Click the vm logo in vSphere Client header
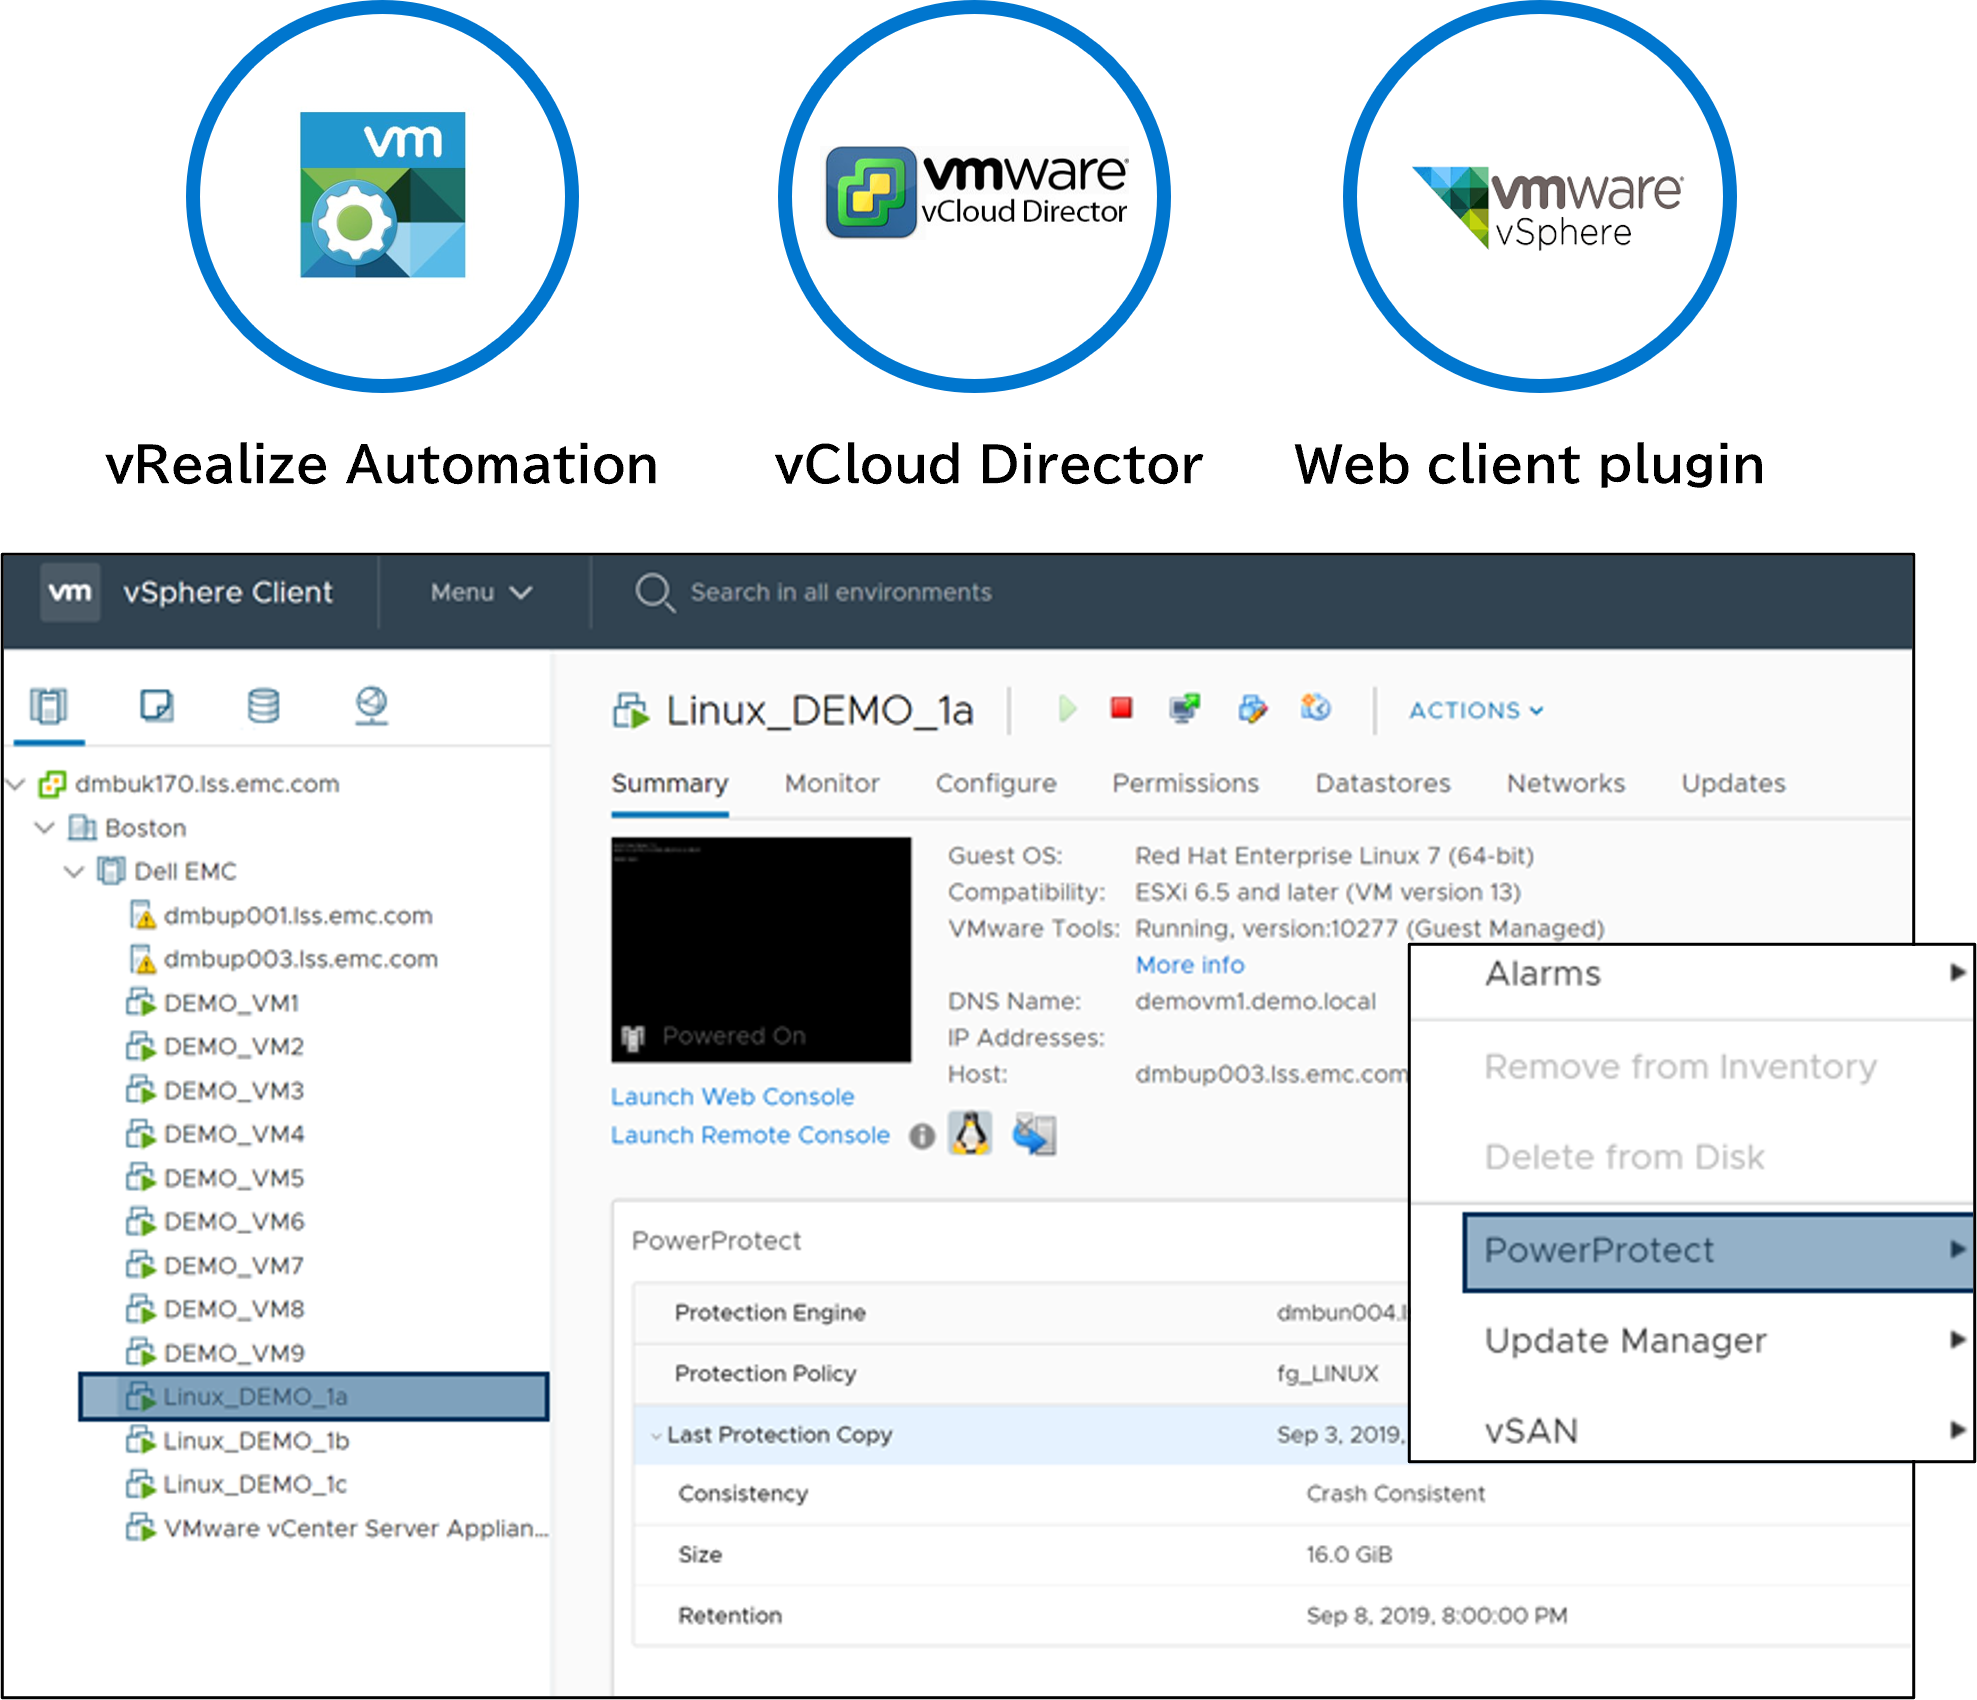Viewport: 1977px width, 1700px height. click(70, 592)
